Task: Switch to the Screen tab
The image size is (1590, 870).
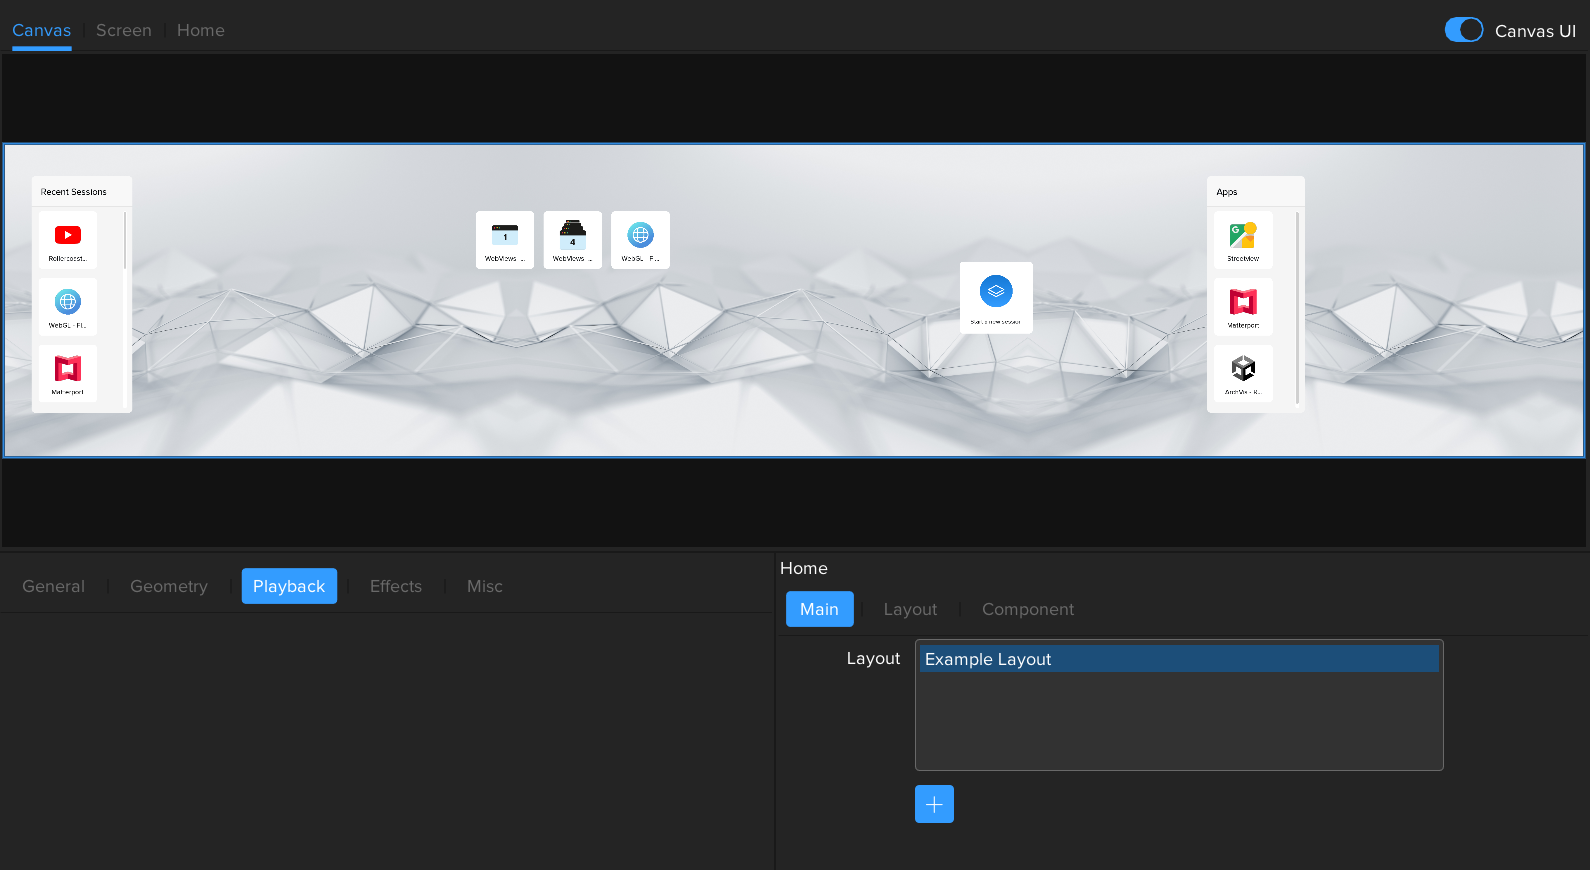Action: click(124, 30)
